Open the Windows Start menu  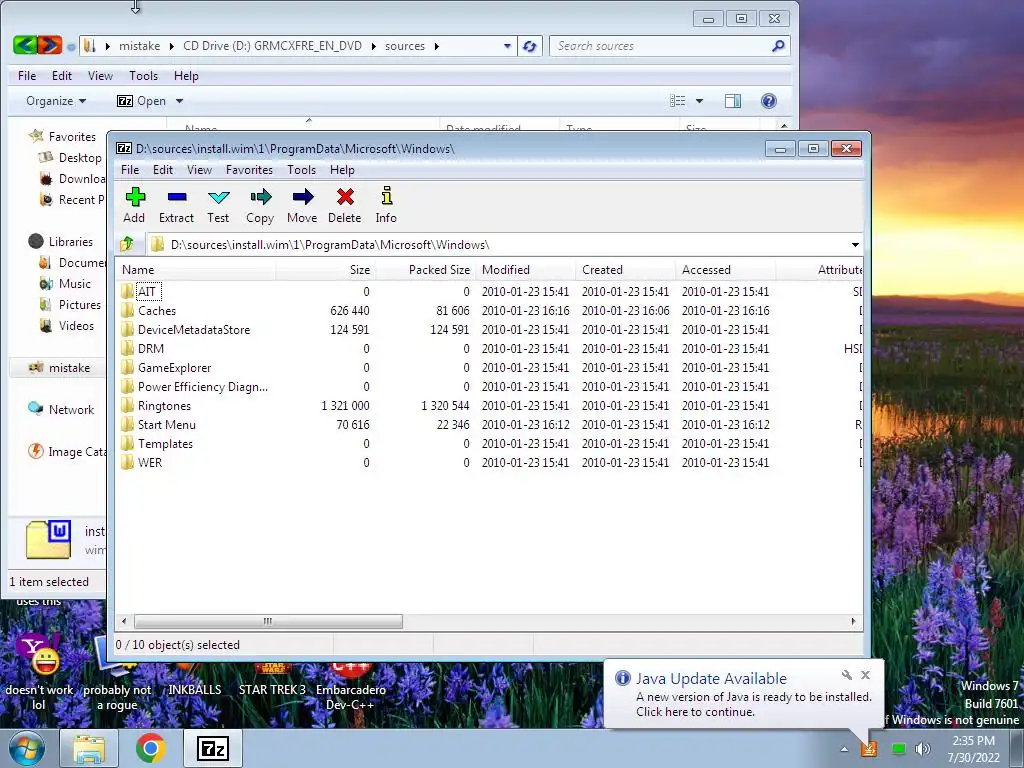[x=26, y=748]
